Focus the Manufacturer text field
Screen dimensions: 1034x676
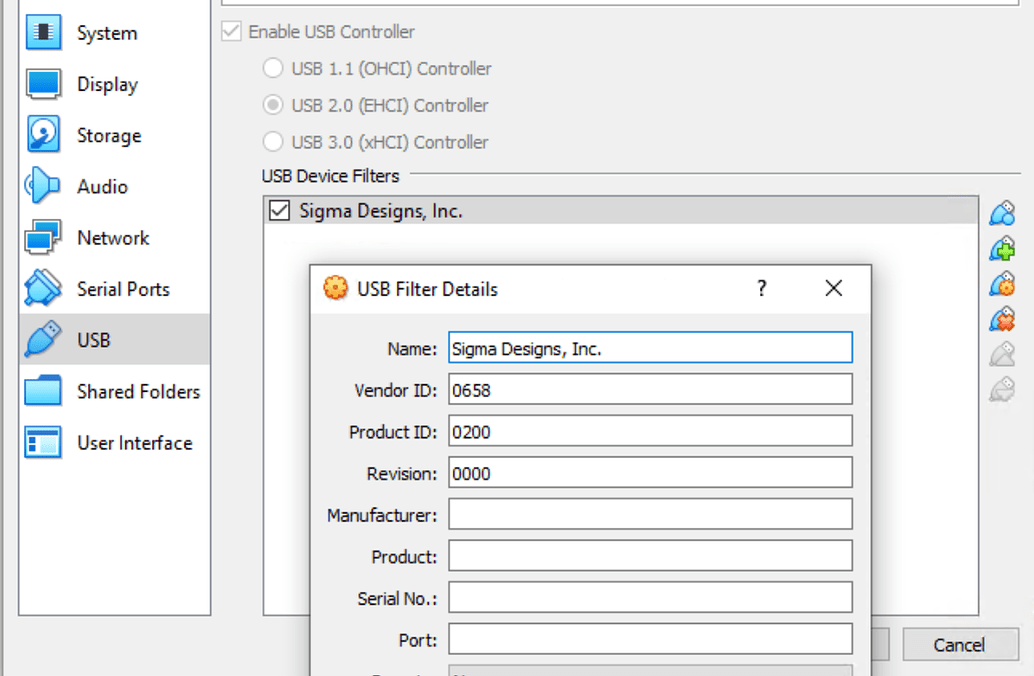[650, 515]
